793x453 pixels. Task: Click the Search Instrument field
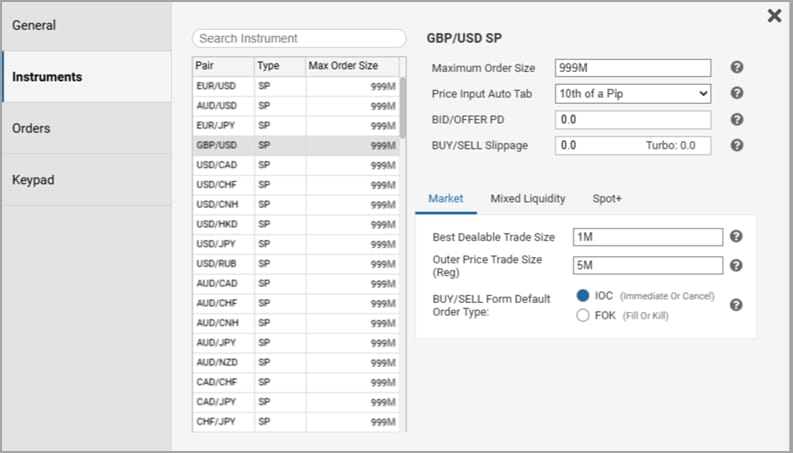(299, 38)
